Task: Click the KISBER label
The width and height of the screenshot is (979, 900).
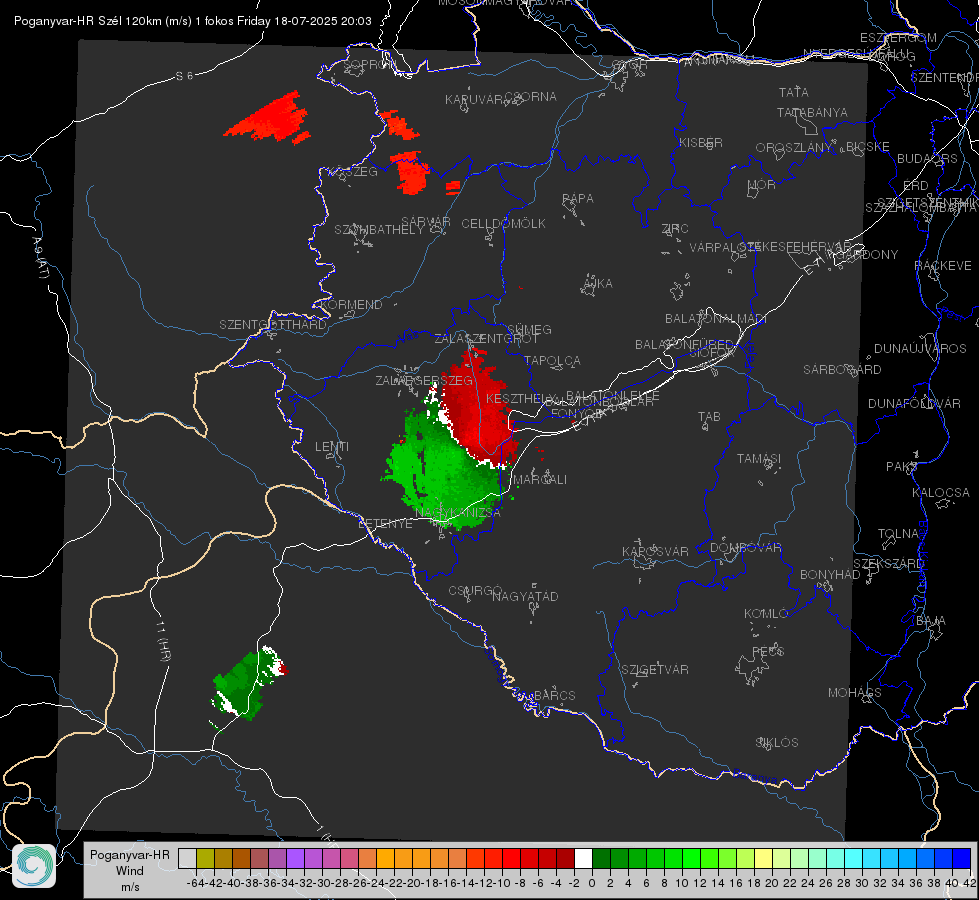Action: coord(701,142)
